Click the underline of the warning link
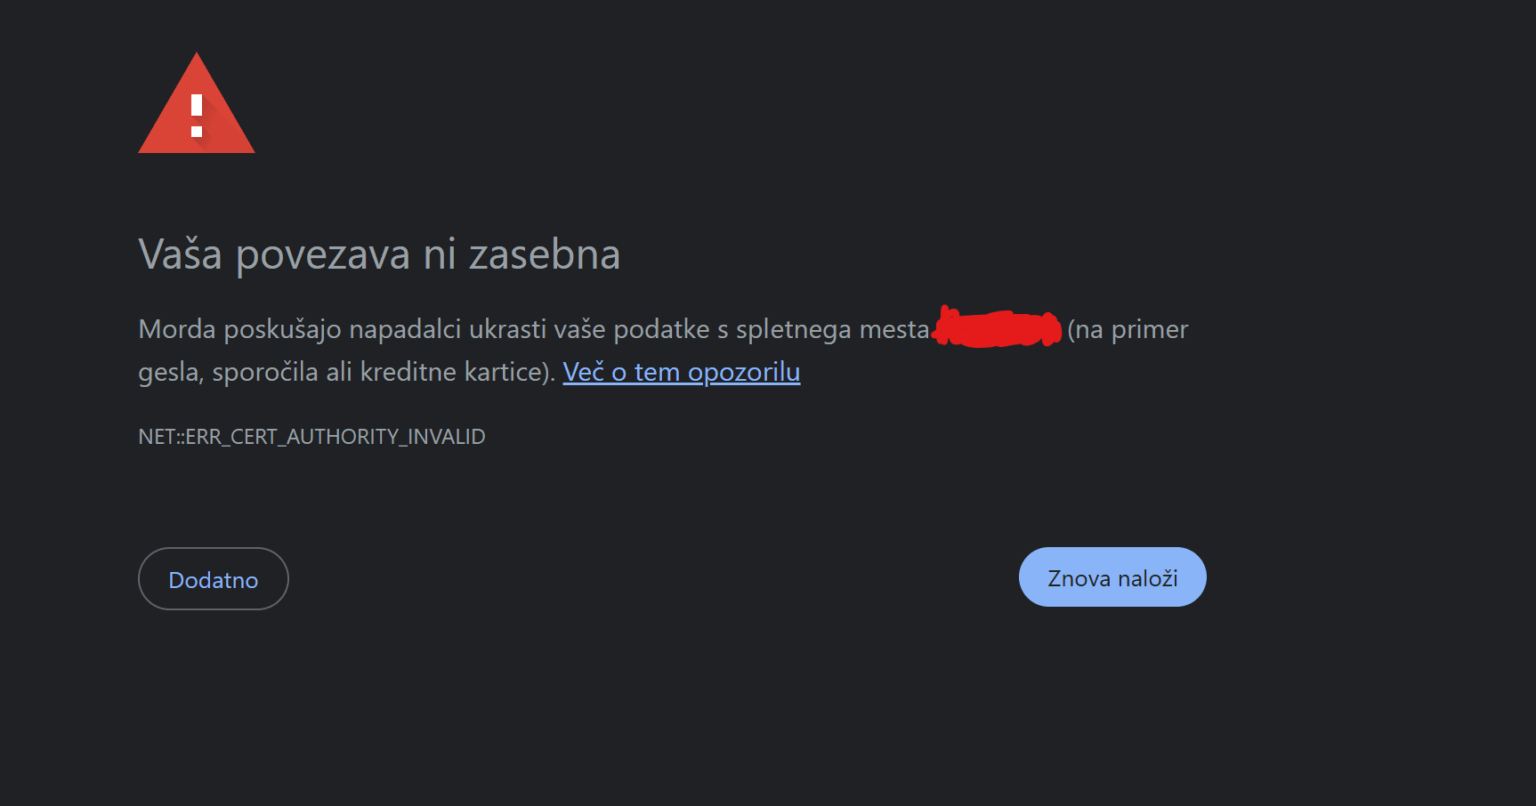This screenshot has height=806, width=1536. point(681,385)
